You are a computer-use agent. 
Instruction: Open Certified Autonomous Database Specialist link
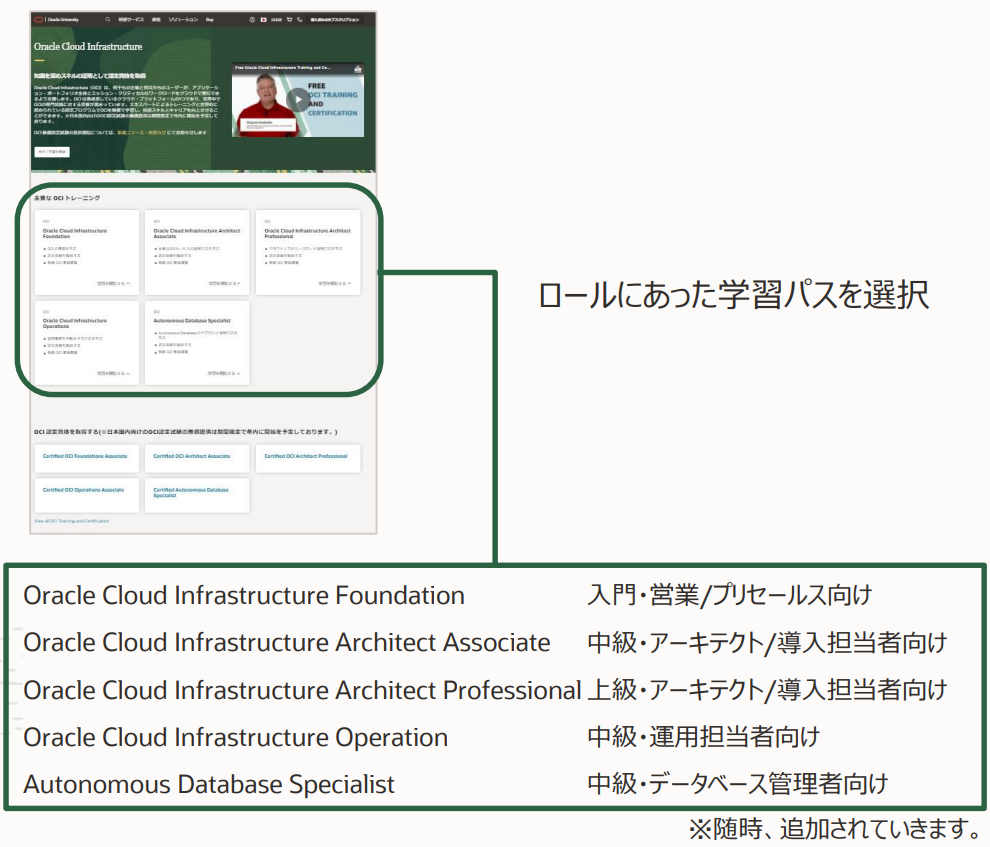[191, 492]
